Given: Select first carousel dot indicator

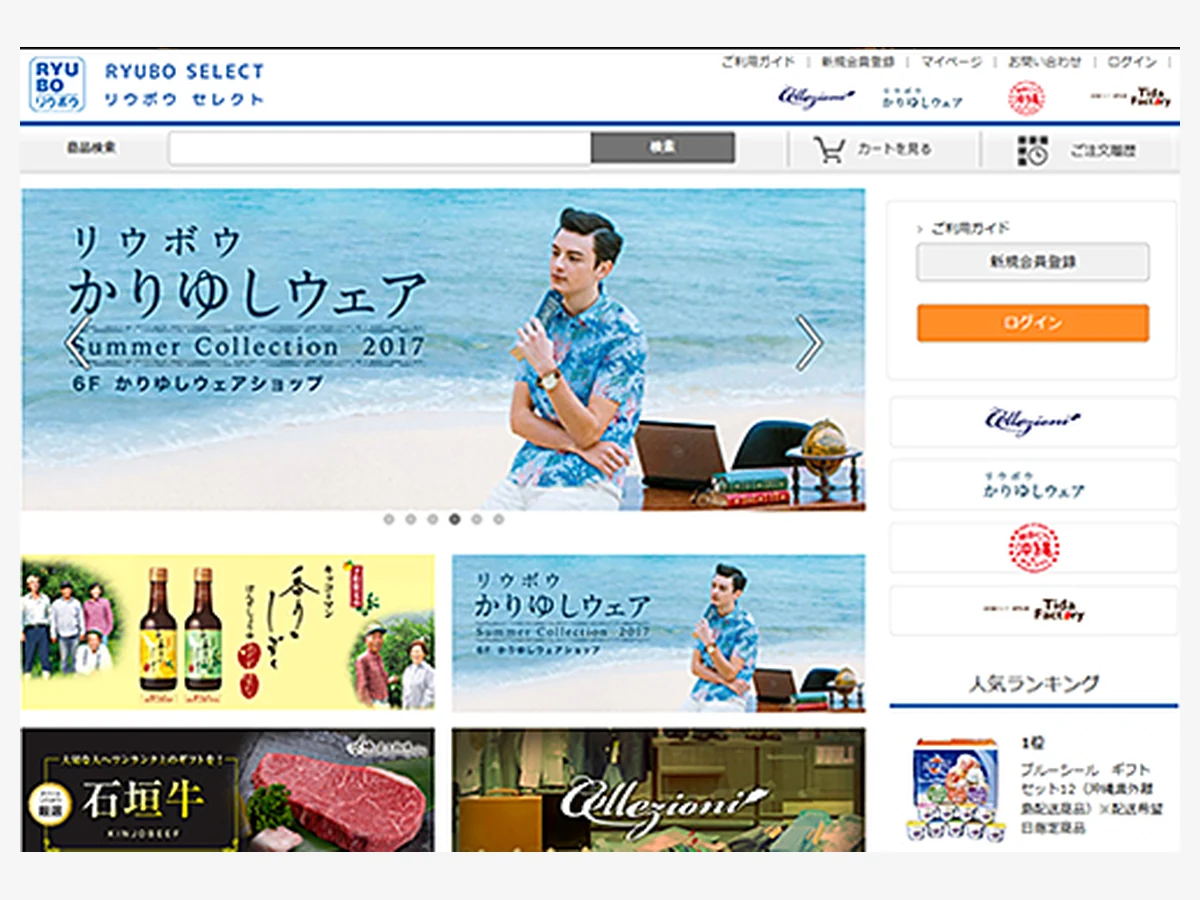Looking at the screenshot, I should [388, 519].
